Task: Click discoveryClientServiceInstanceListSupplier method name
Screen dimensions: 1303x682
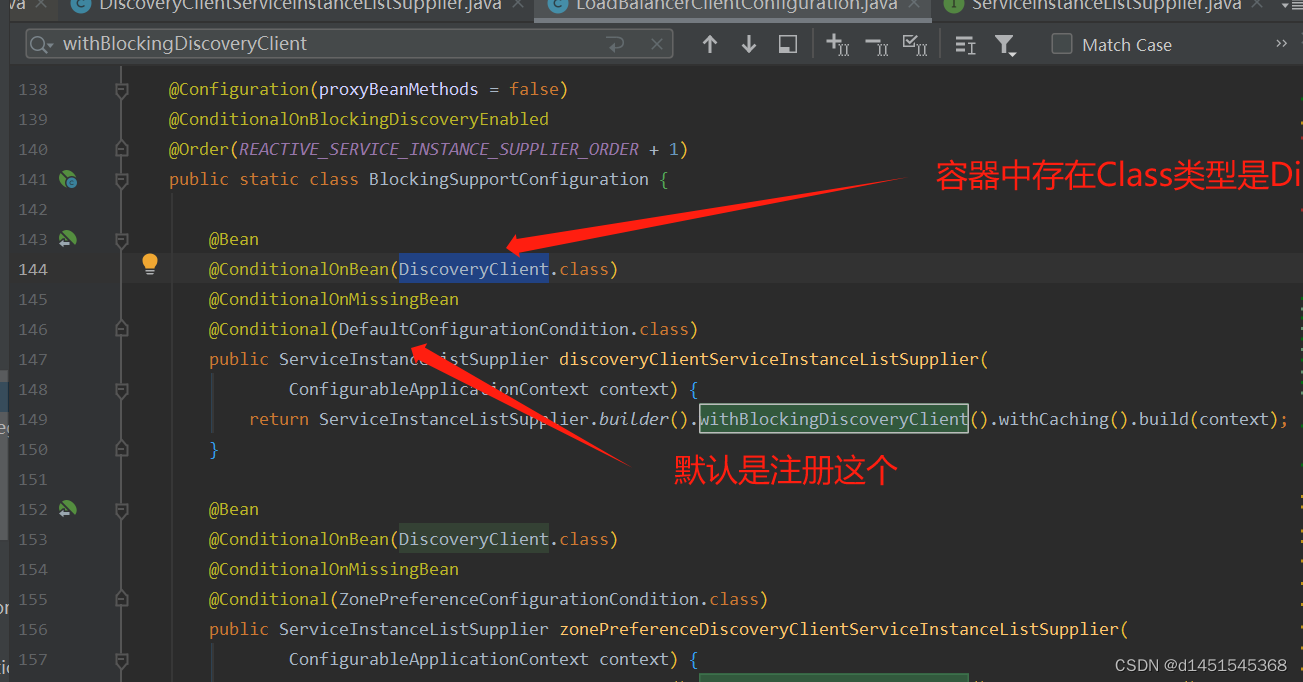Action: point(769,359)
